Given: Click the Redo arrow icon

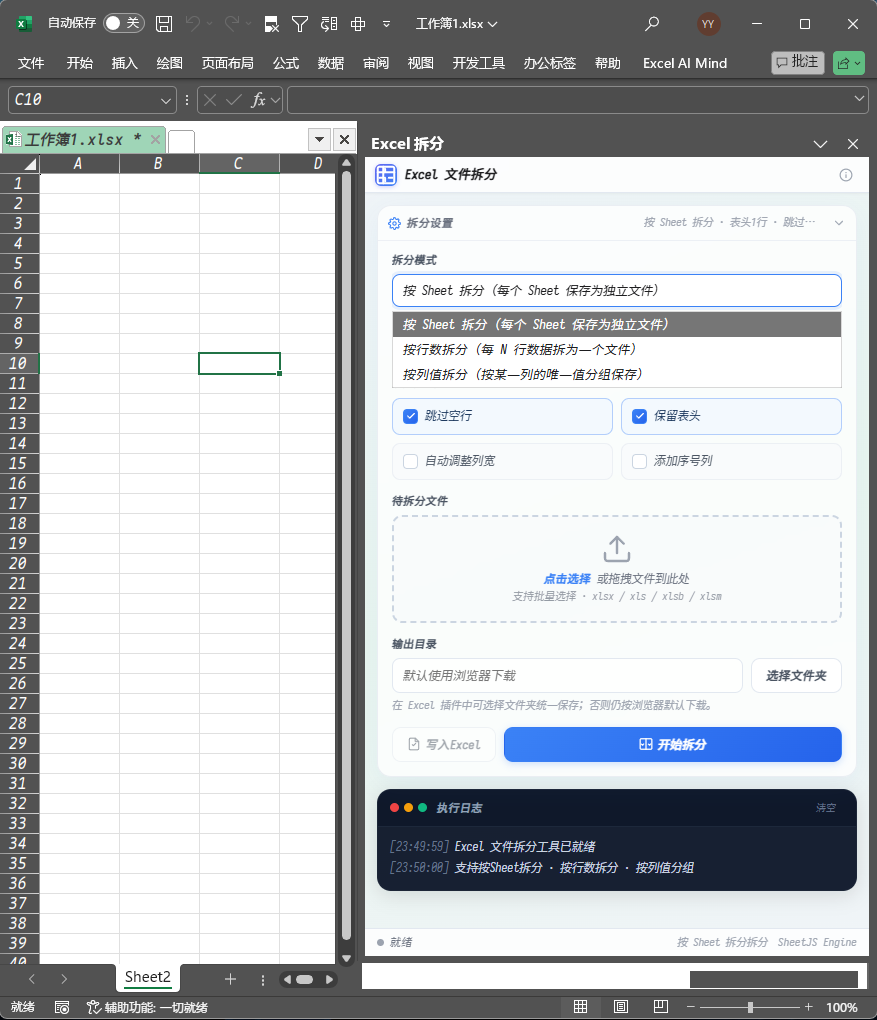Looking at the screenshot, I should tap(232, 24).
